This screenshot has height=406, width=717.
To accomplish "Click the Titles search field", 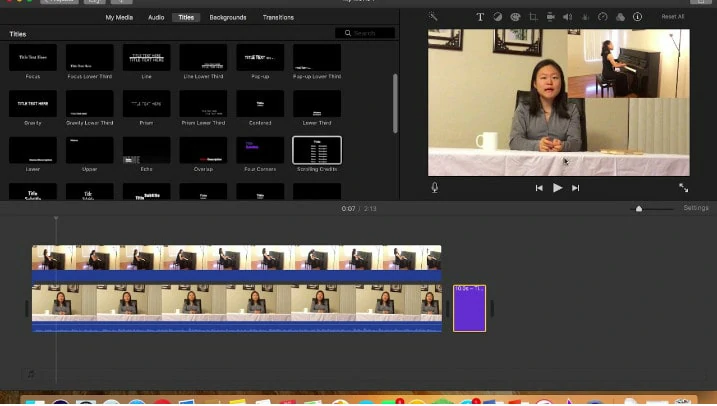I will (x=365, y=33).
